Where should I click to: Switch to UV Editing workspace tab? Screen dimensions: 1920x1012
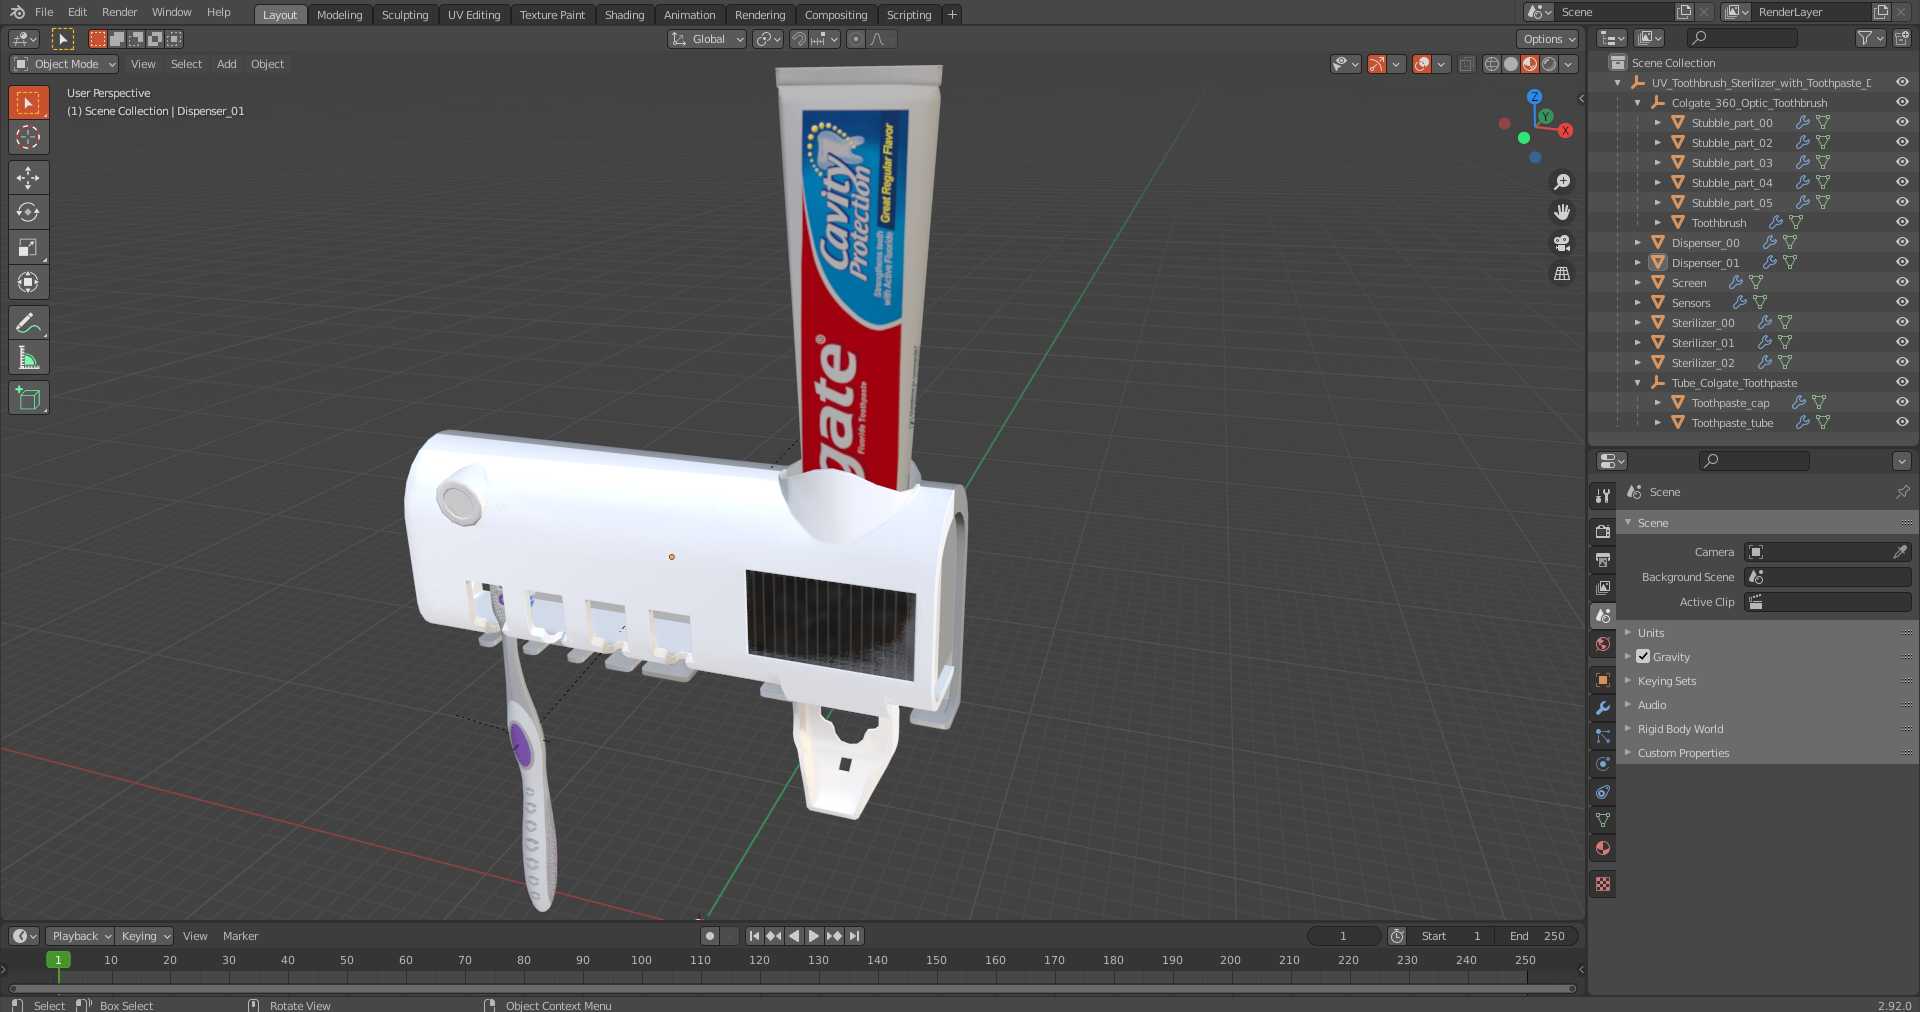(x=474, y=15)
